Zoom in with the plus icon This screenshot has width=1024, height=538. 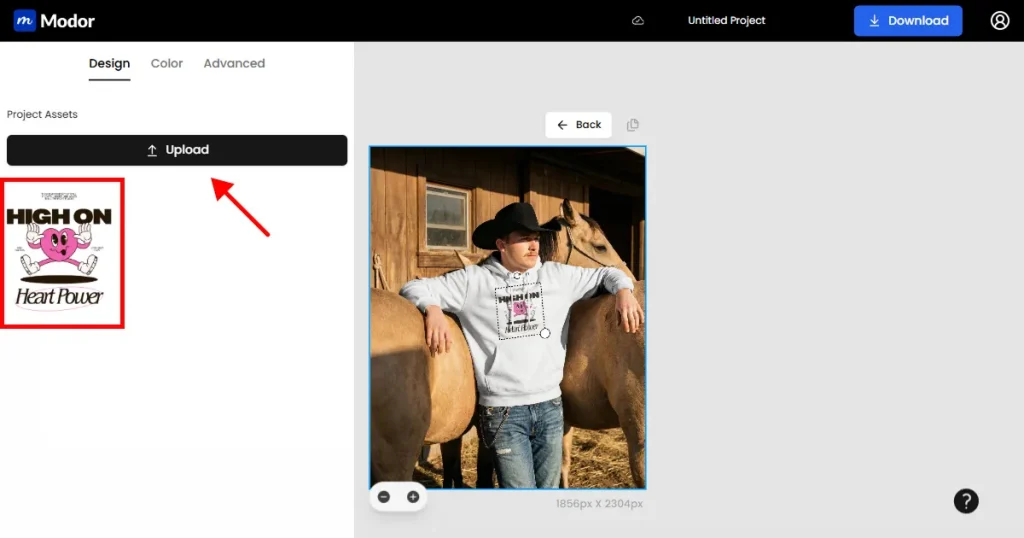[x=413, y=497]
